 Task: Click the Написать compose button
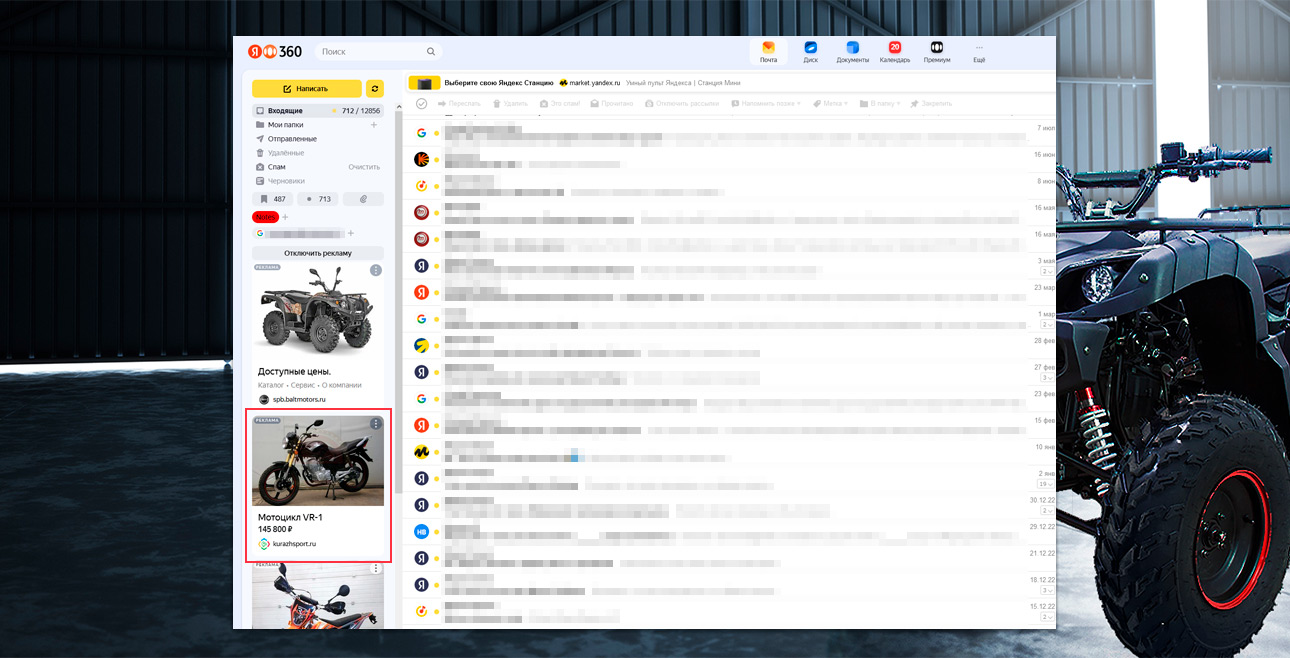(306, 88)
